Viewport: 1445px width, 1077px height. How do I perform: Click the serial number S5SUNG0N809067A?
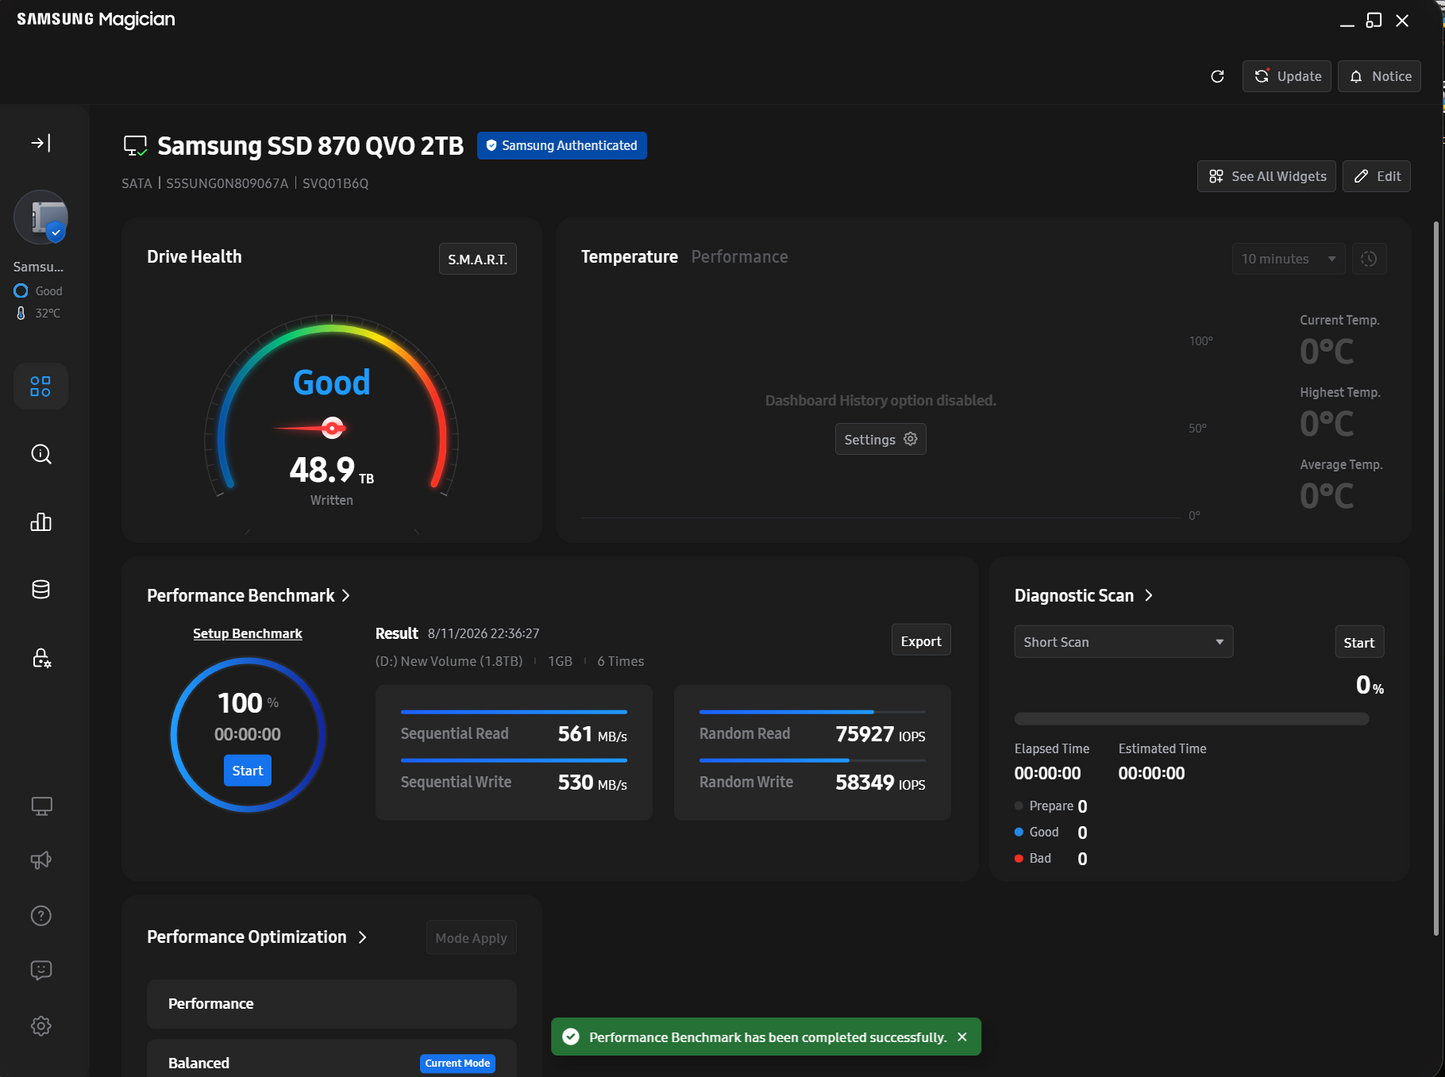click(x=227, y=183)
